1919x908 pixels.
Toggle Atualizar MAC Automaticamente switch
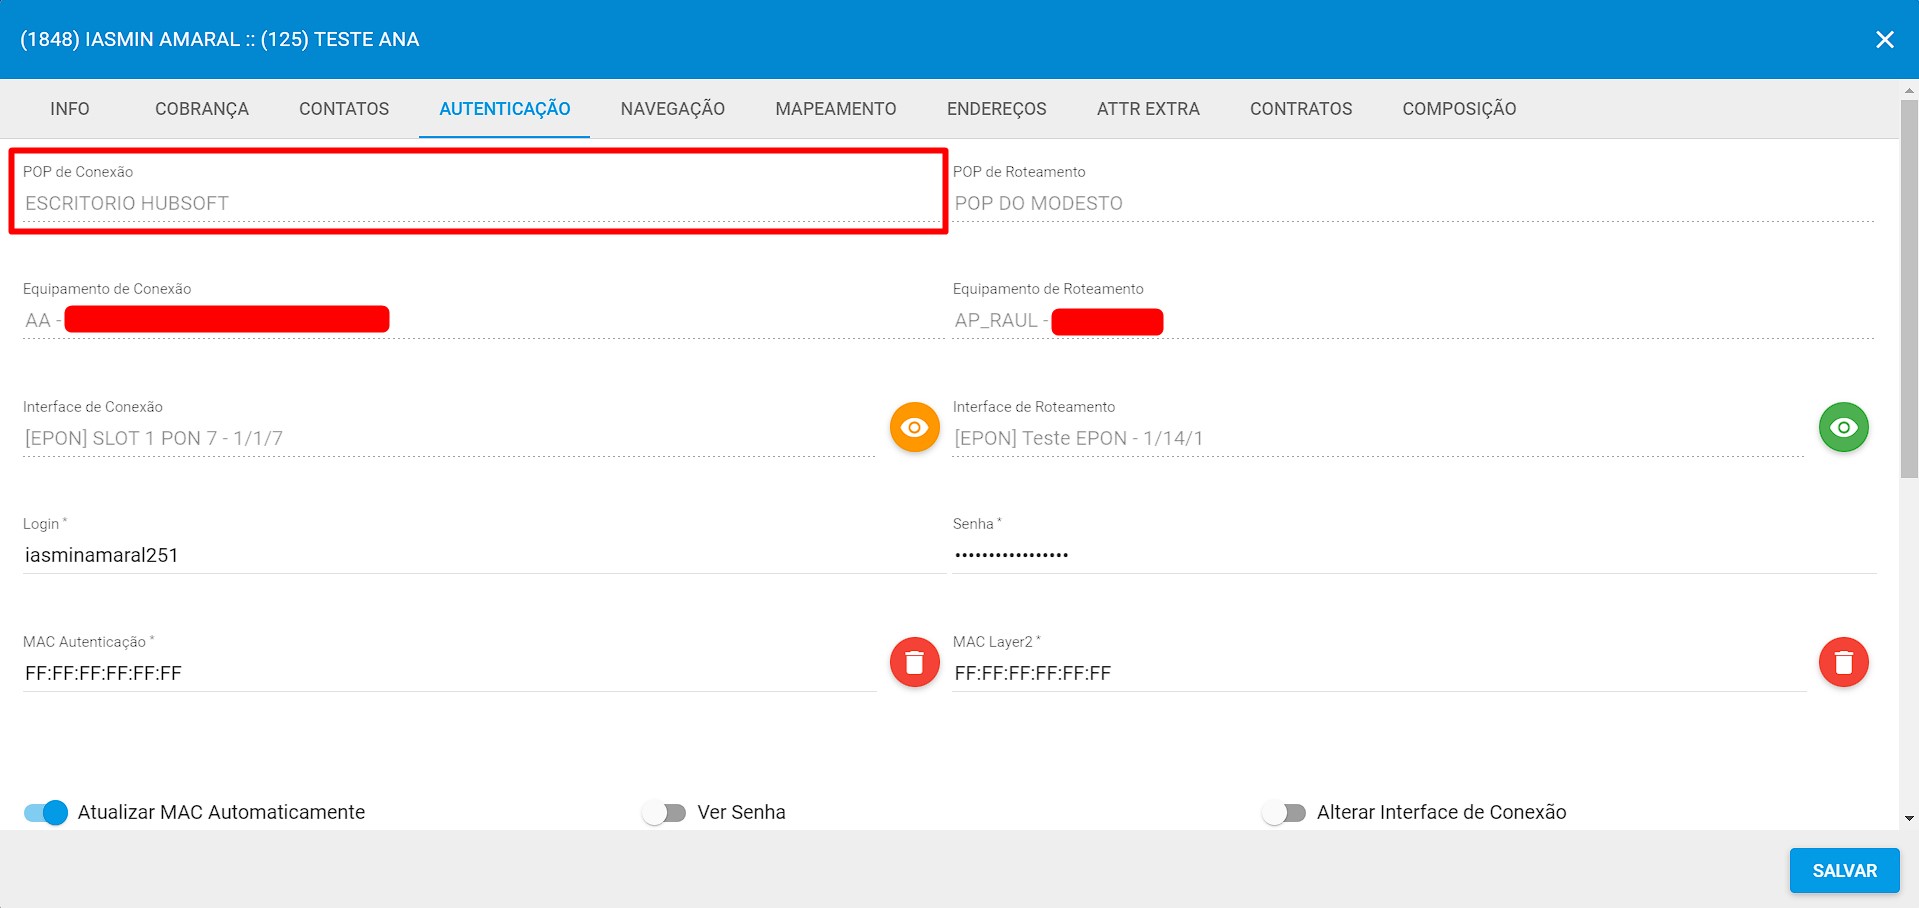coord(46,812)
